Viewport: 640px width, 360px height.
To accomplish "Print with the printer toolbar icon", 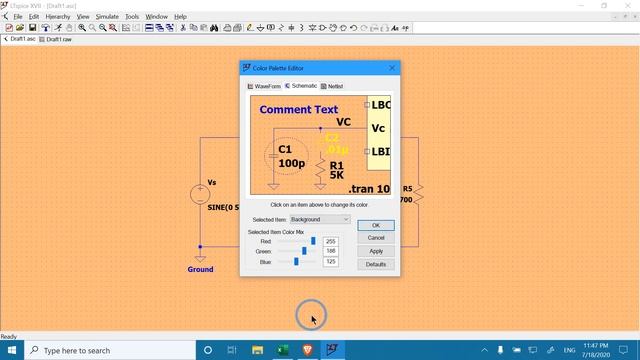I will [227, 28].
